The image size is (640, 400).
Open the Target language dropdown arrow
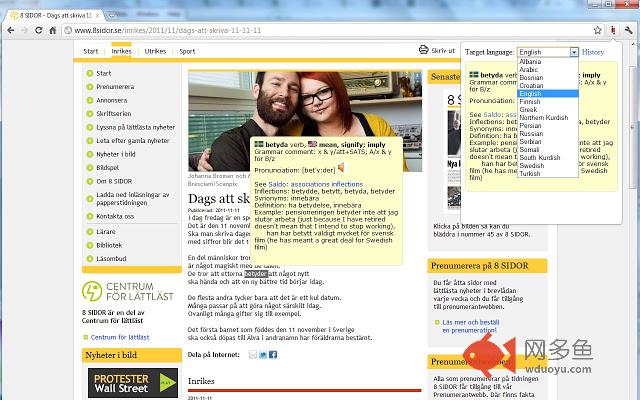[x=574, y=52]
